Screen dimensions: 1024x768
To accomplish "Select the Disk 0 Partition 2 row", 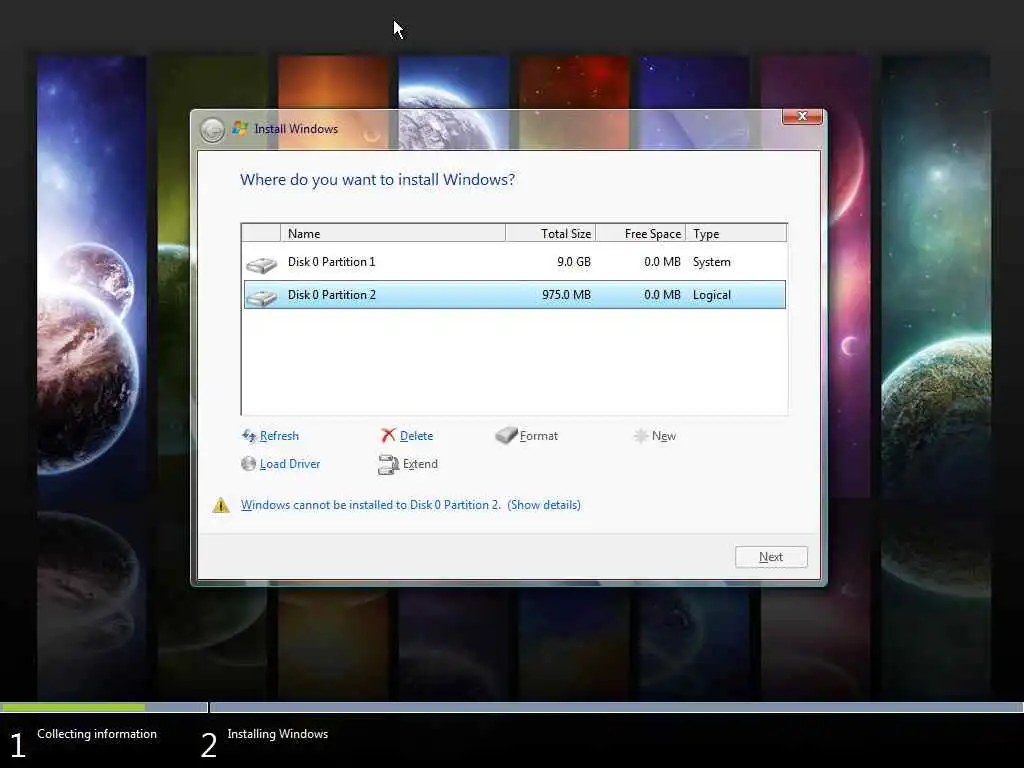I will pos(515,295).
